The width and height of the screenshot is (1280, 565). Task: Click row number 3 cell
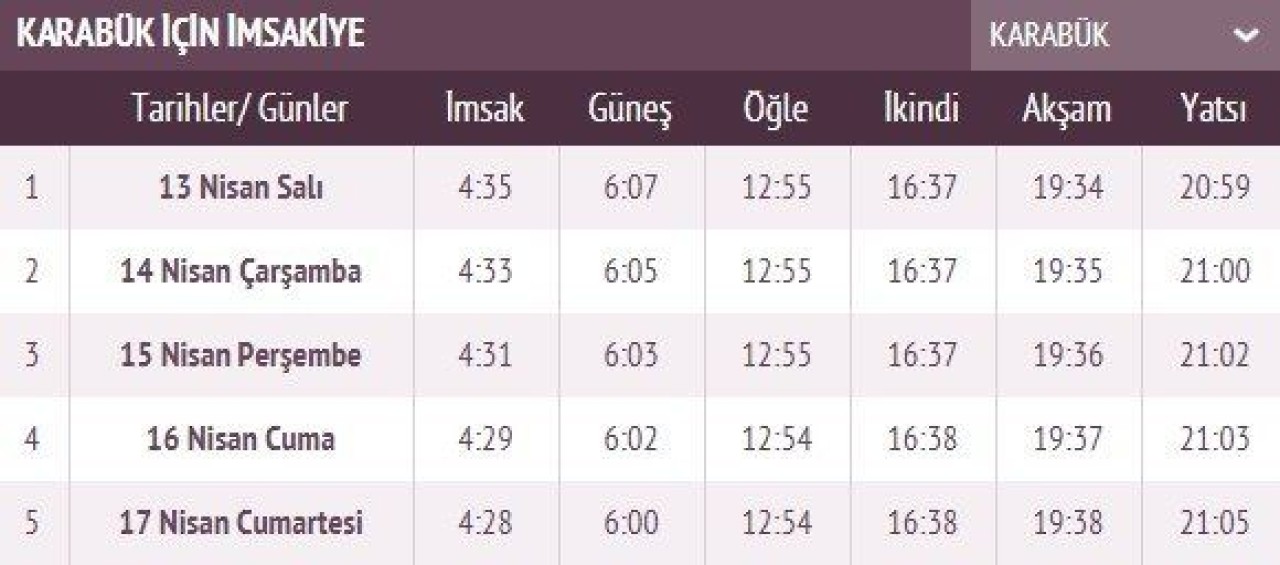coord(33,356)
